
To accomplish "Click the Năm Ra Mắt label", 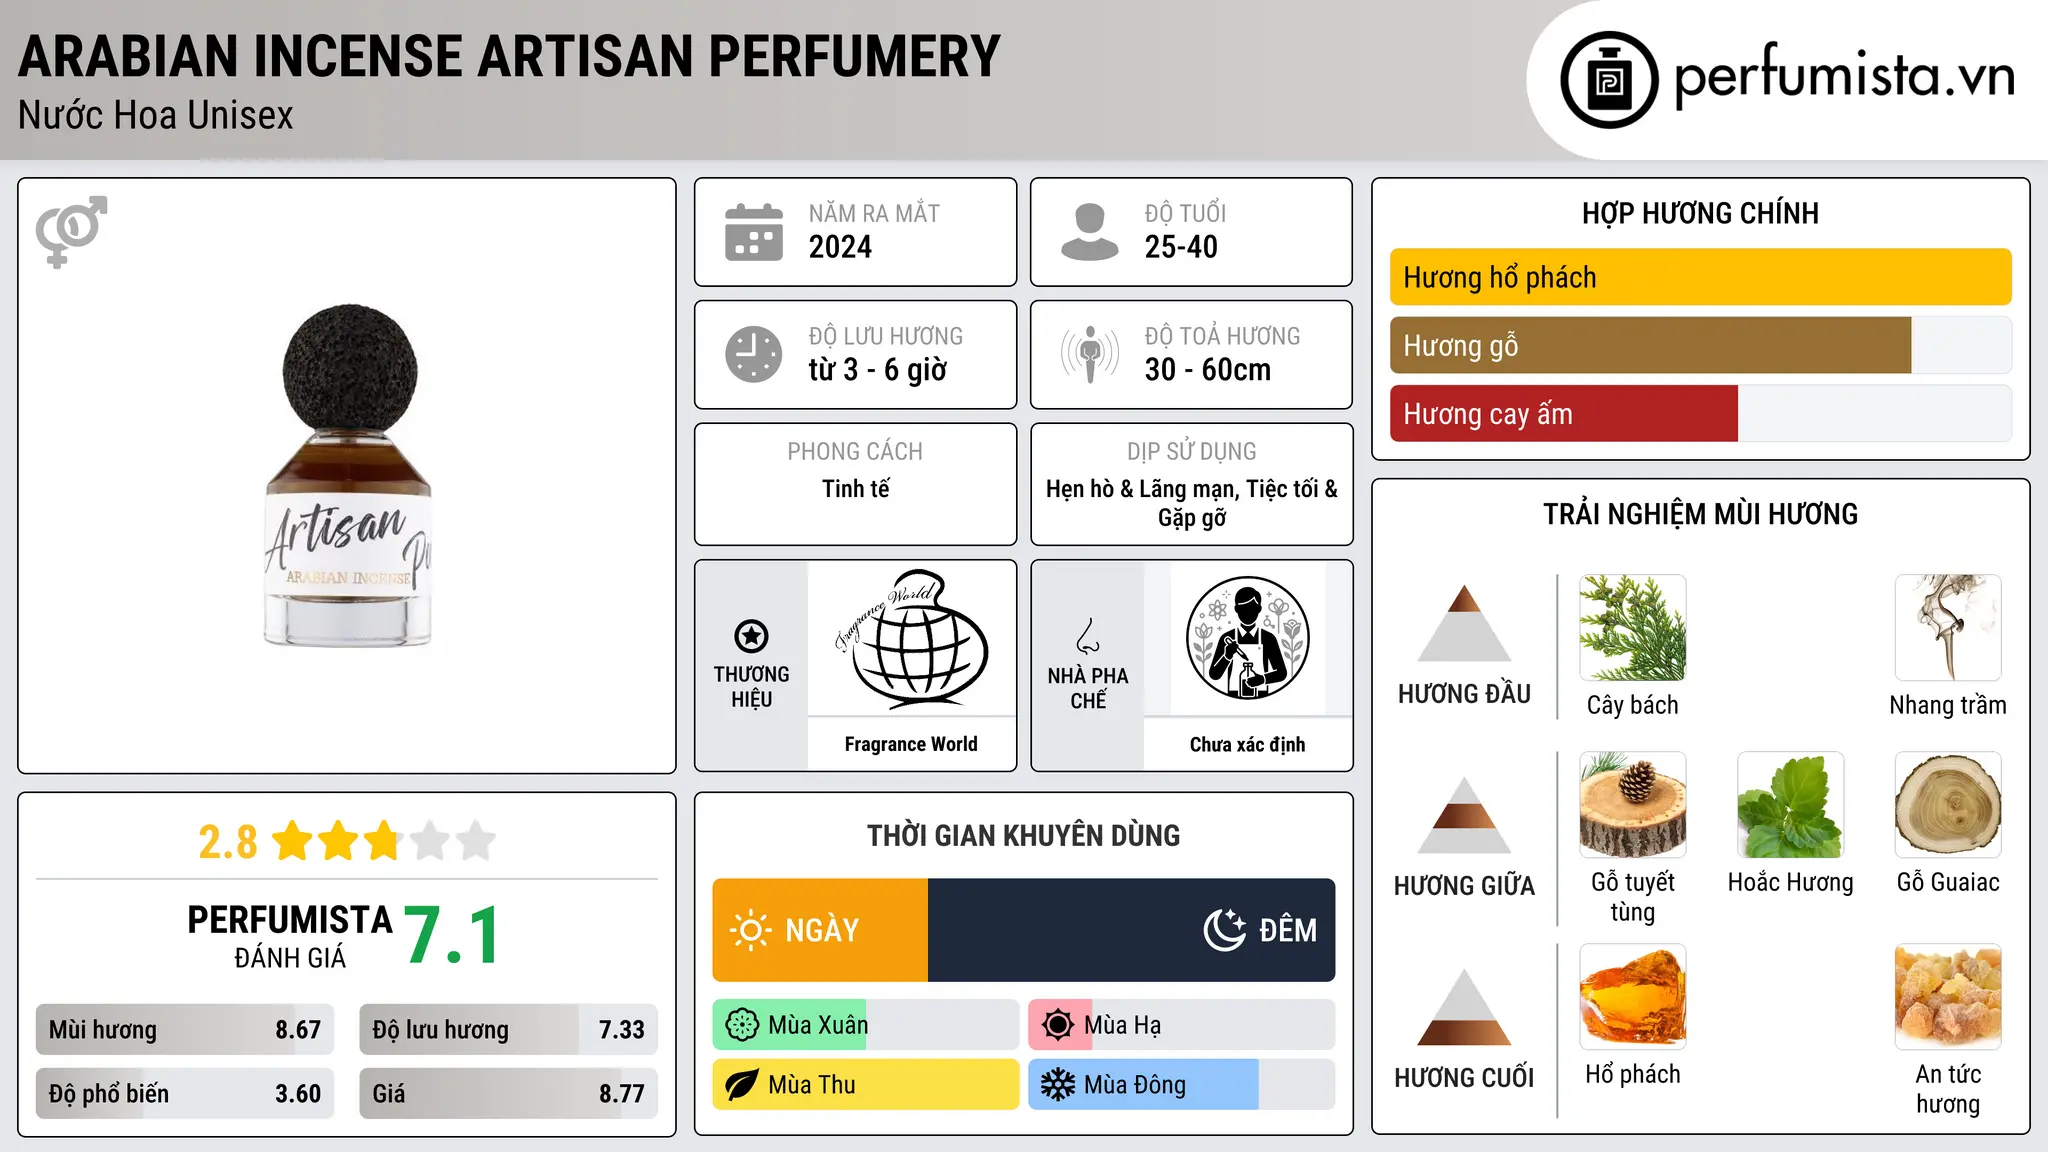I will [x=874, y=214].
